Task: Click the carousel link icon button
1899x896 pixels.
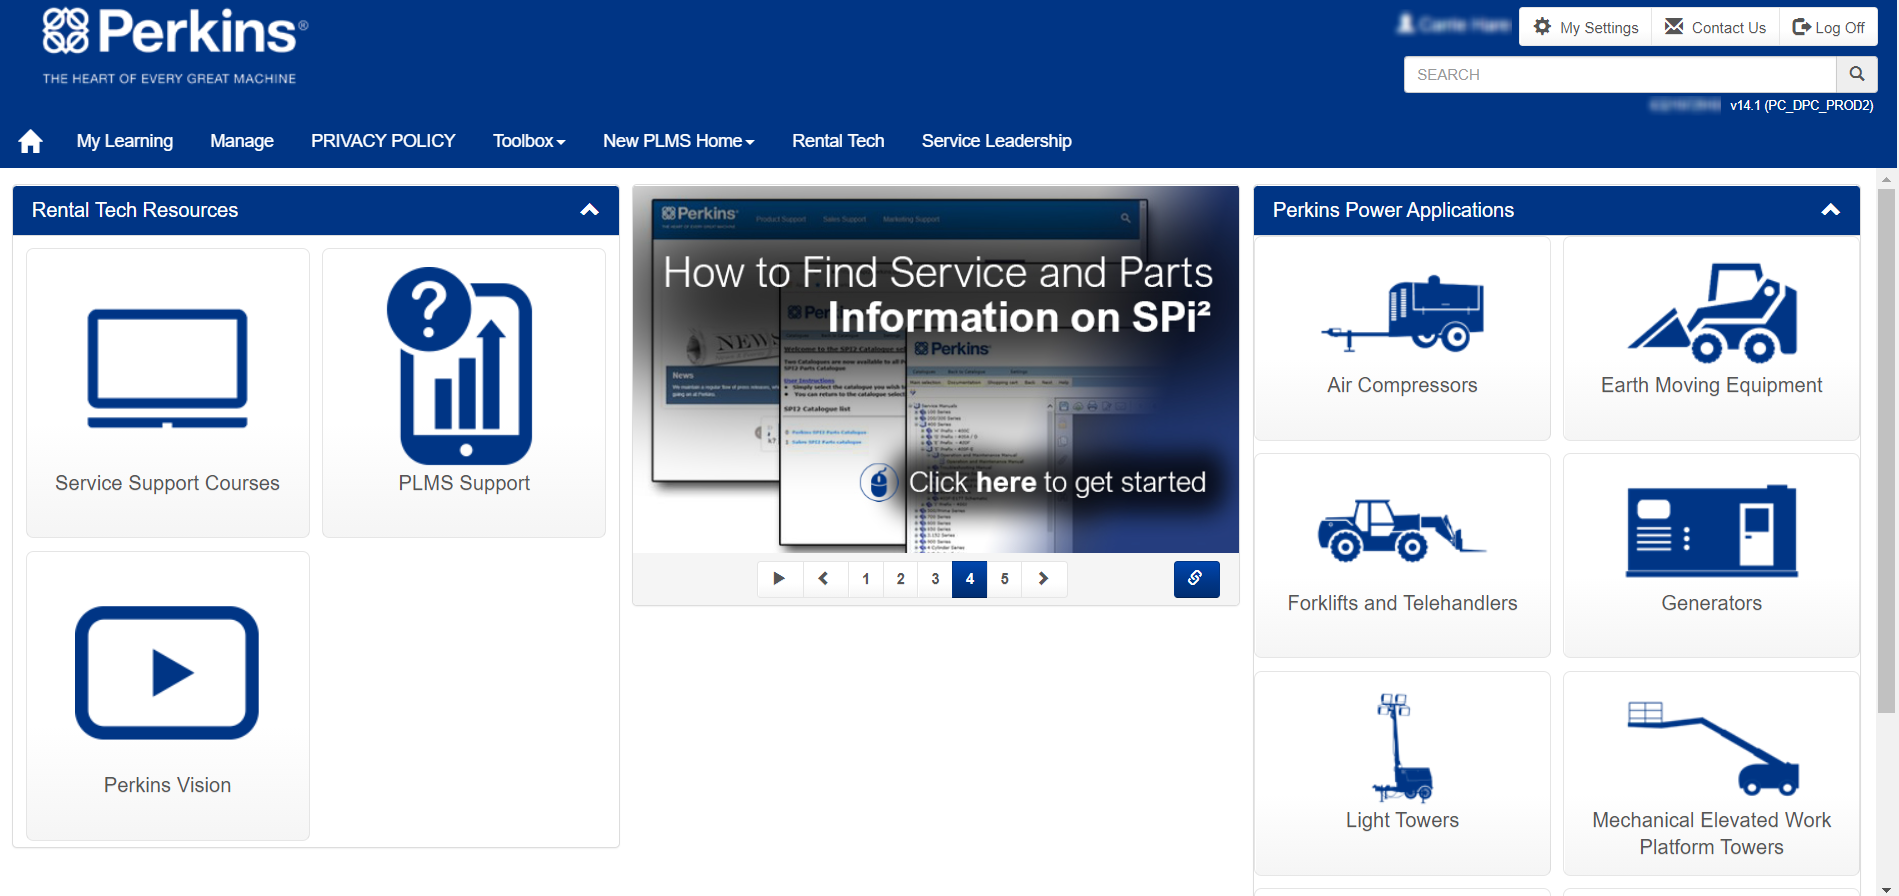Action: 1196,579
